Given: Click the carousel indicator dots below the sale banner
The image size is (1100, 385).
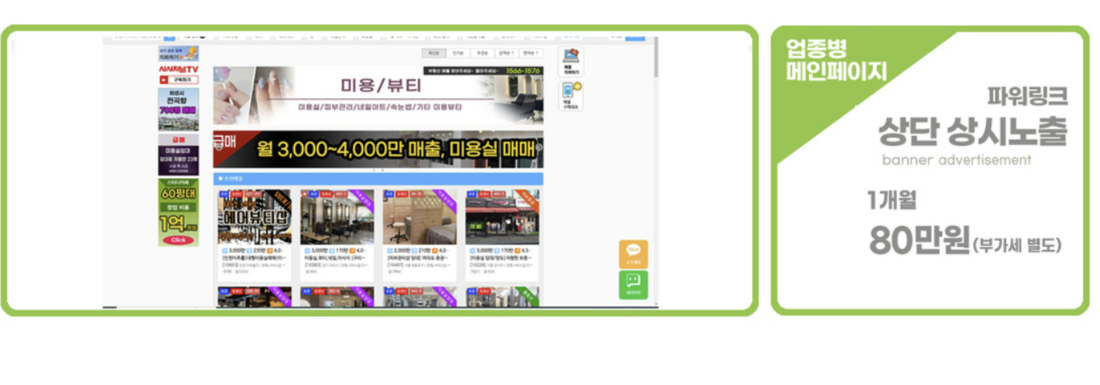Looking at the screenshot, I should pyautogui.click(x=378, y=170).
